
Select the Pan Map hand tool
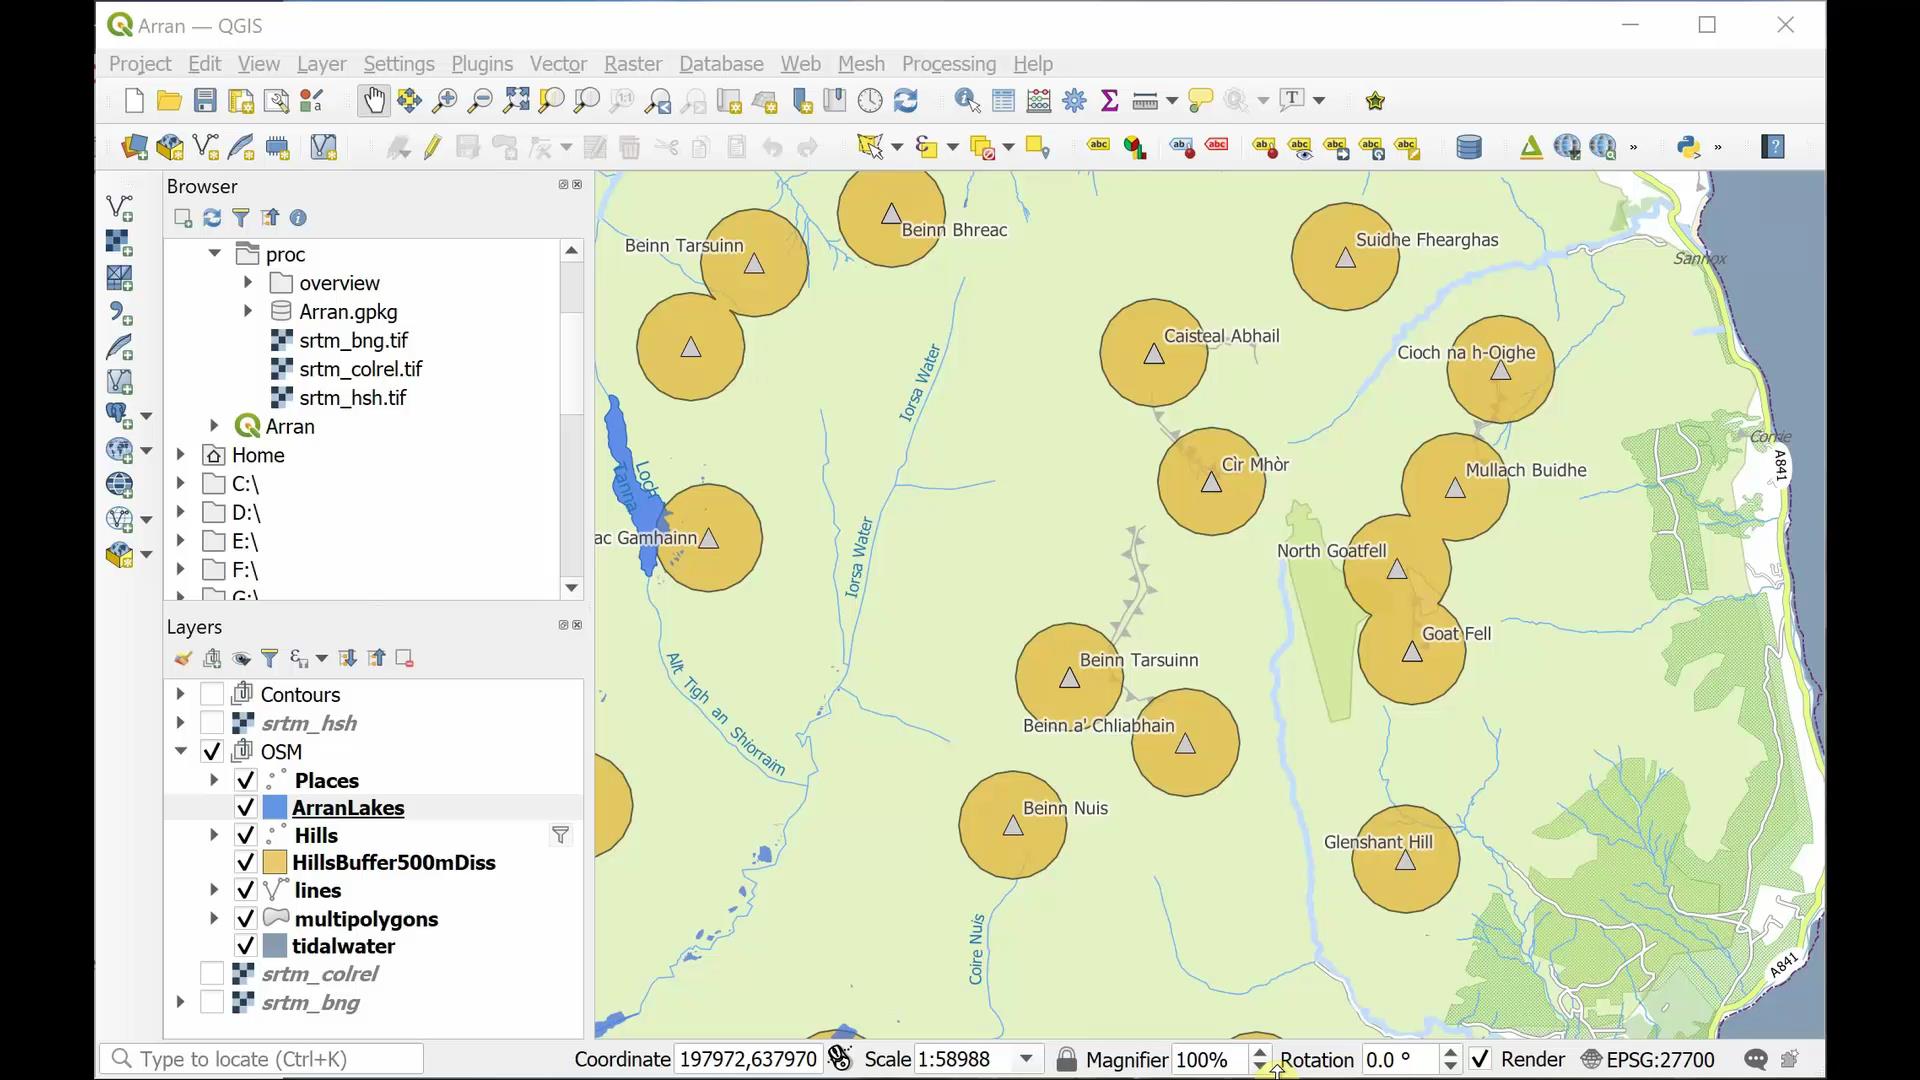coord(373,100)
